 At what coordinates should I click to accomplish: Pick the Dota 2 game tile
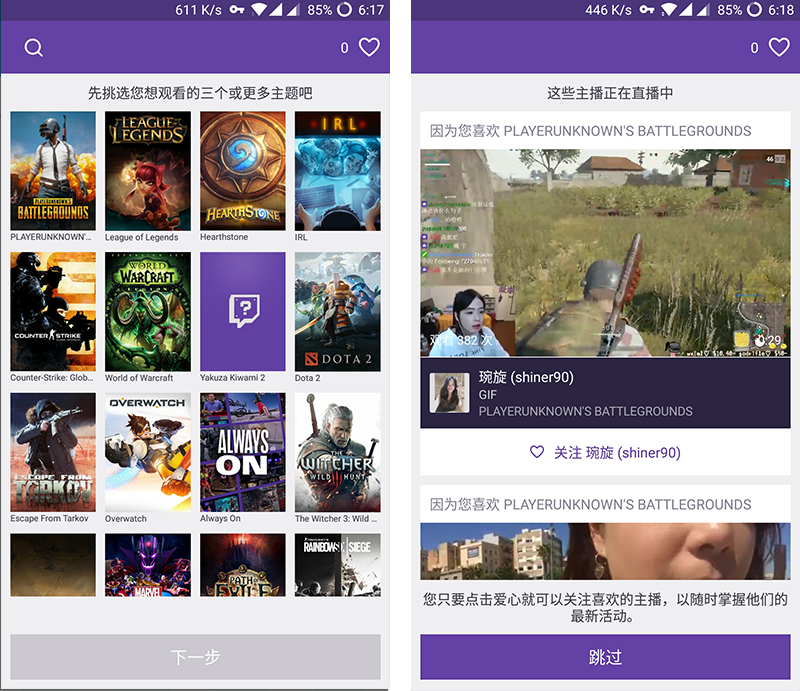click(337, 312)
